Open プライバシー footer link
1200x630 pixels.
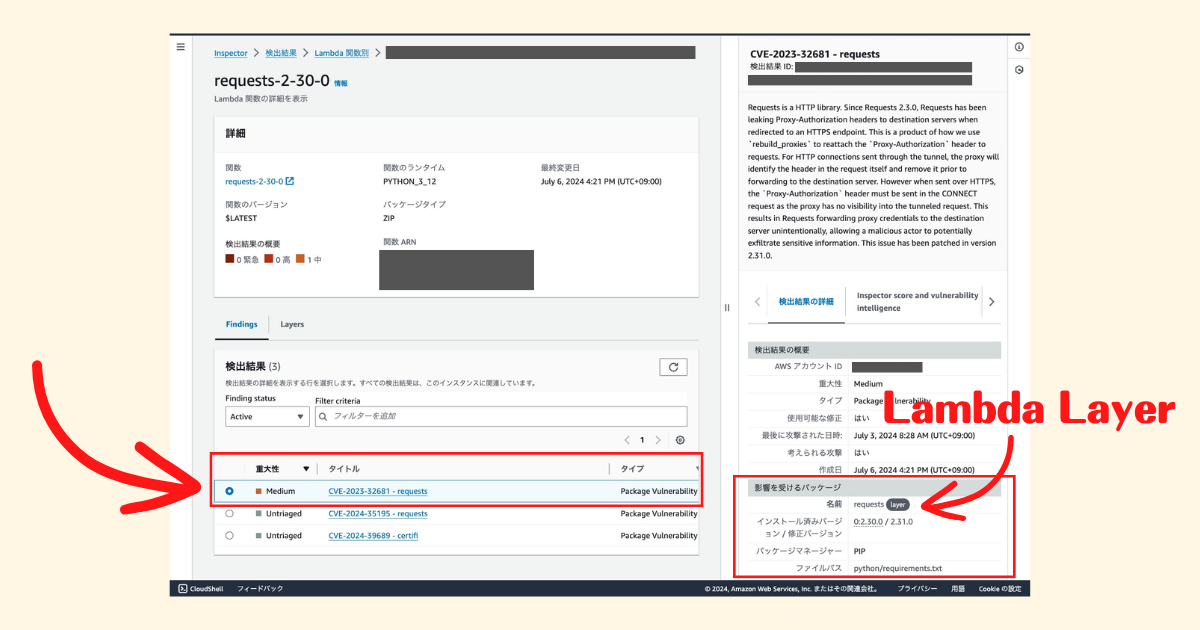click(x=917, y=589)
